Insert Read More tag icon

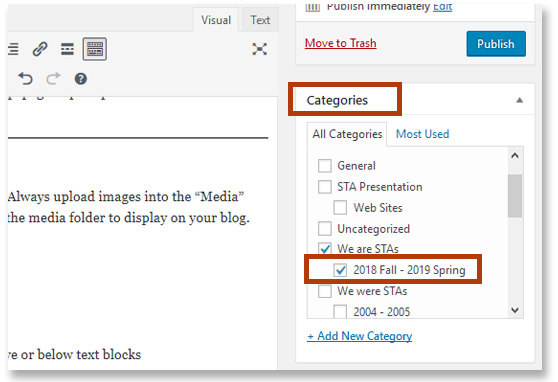pos(67,49)
